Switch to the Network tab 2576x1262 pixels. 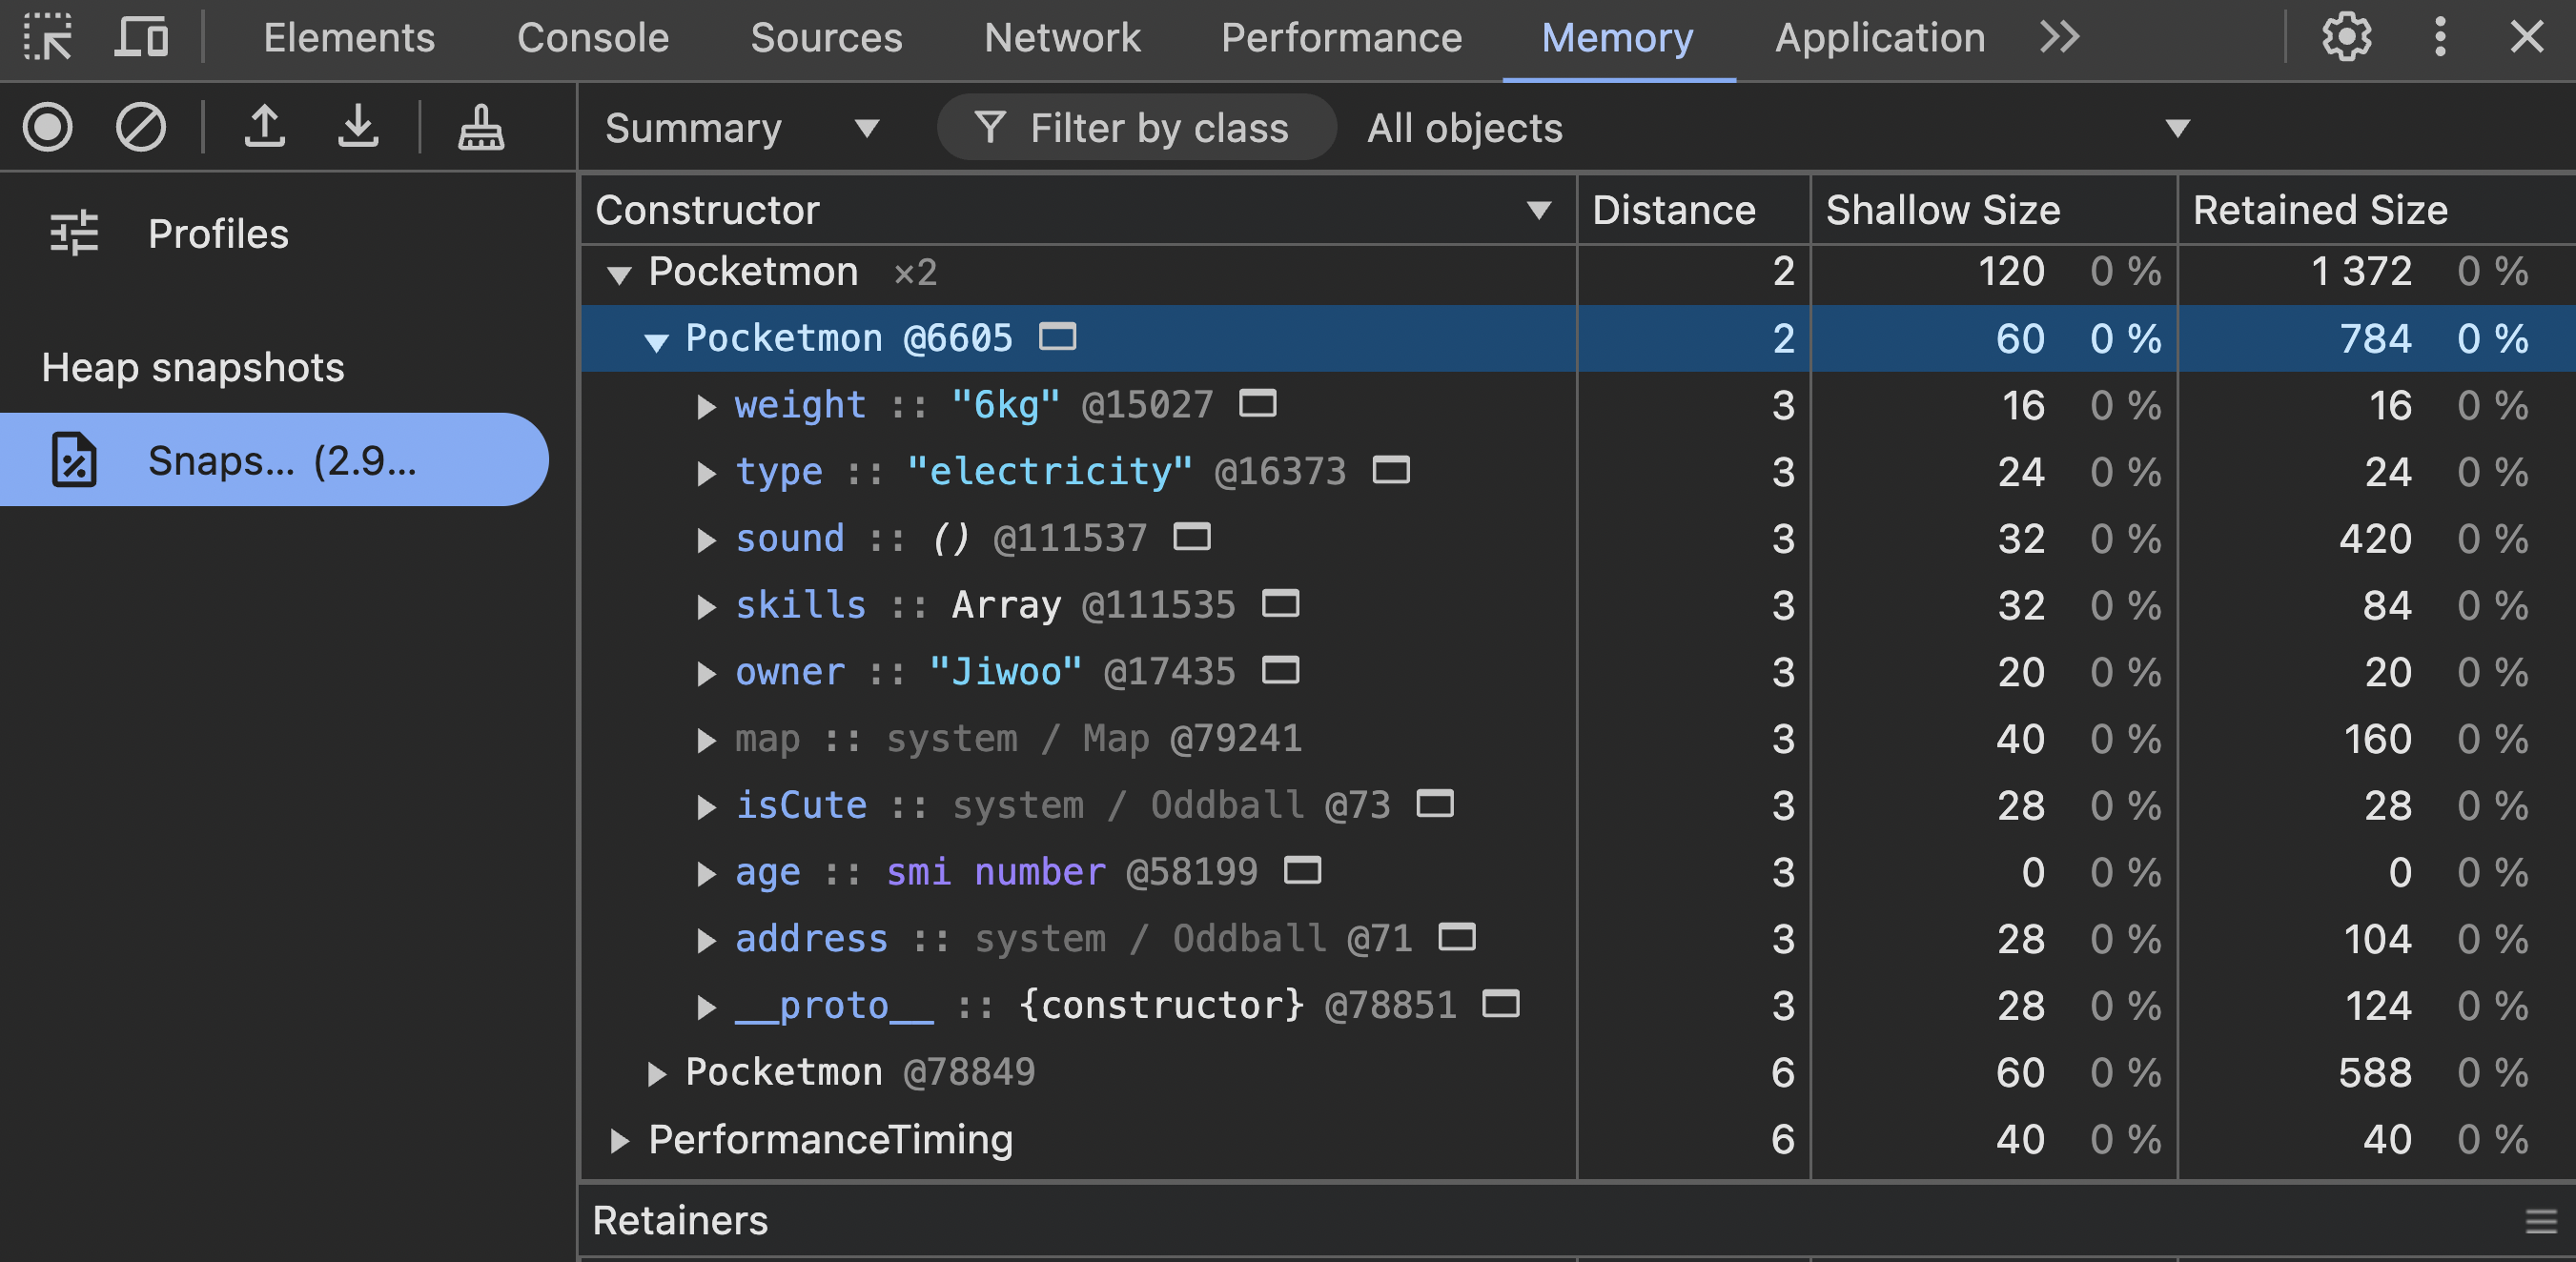pyautogui.click(x=1061, y=38)
